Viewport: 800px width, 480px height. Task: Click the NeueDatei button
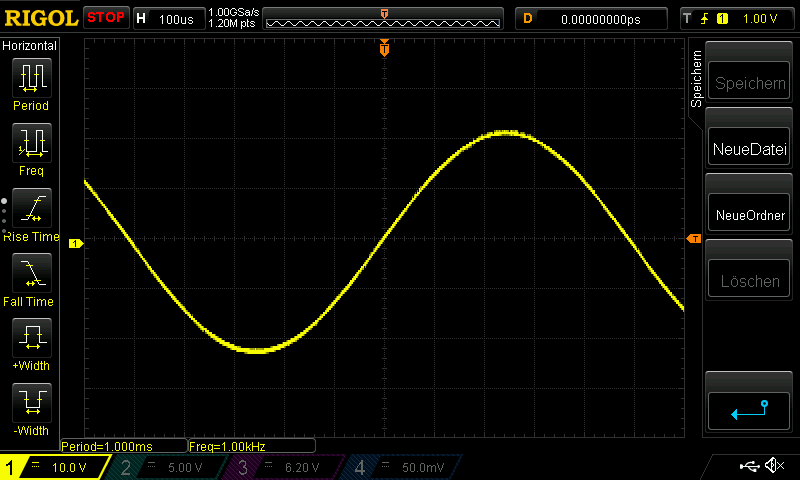[749, 148]
